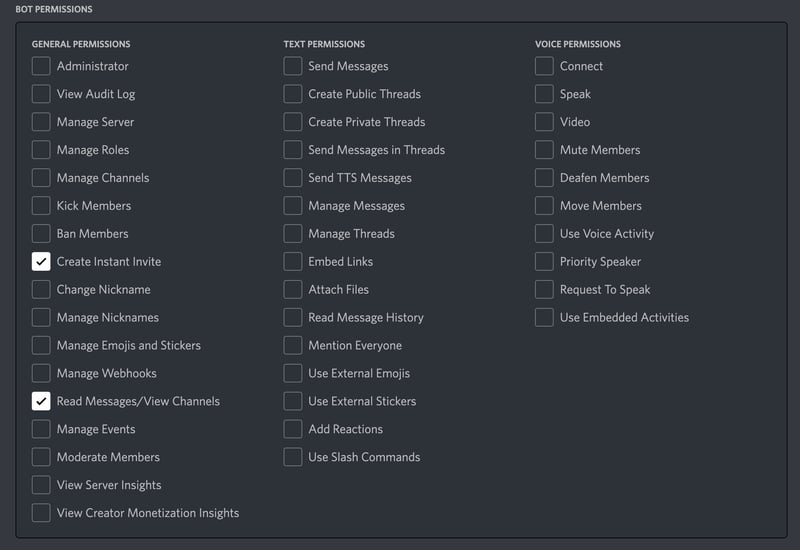The height and width of the screenshot is (550, 800).
Task: Tick the Manage Roles checkbox
Action: 41,150
